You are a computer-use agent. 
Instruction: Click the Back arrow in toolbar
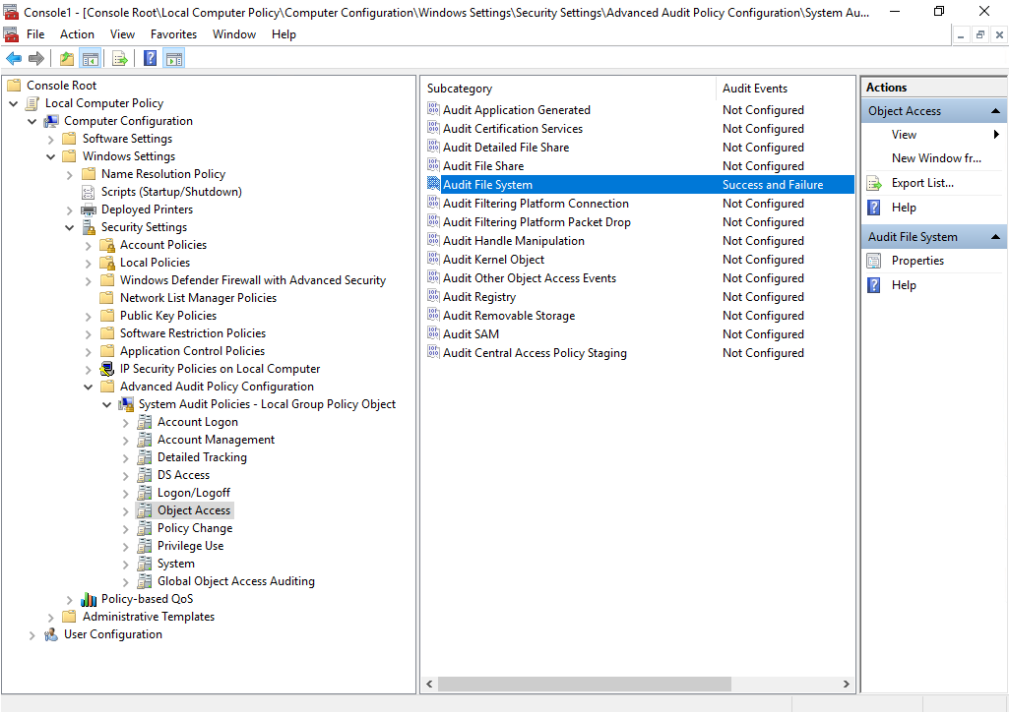pyautogui.click(x=13, y=59)
